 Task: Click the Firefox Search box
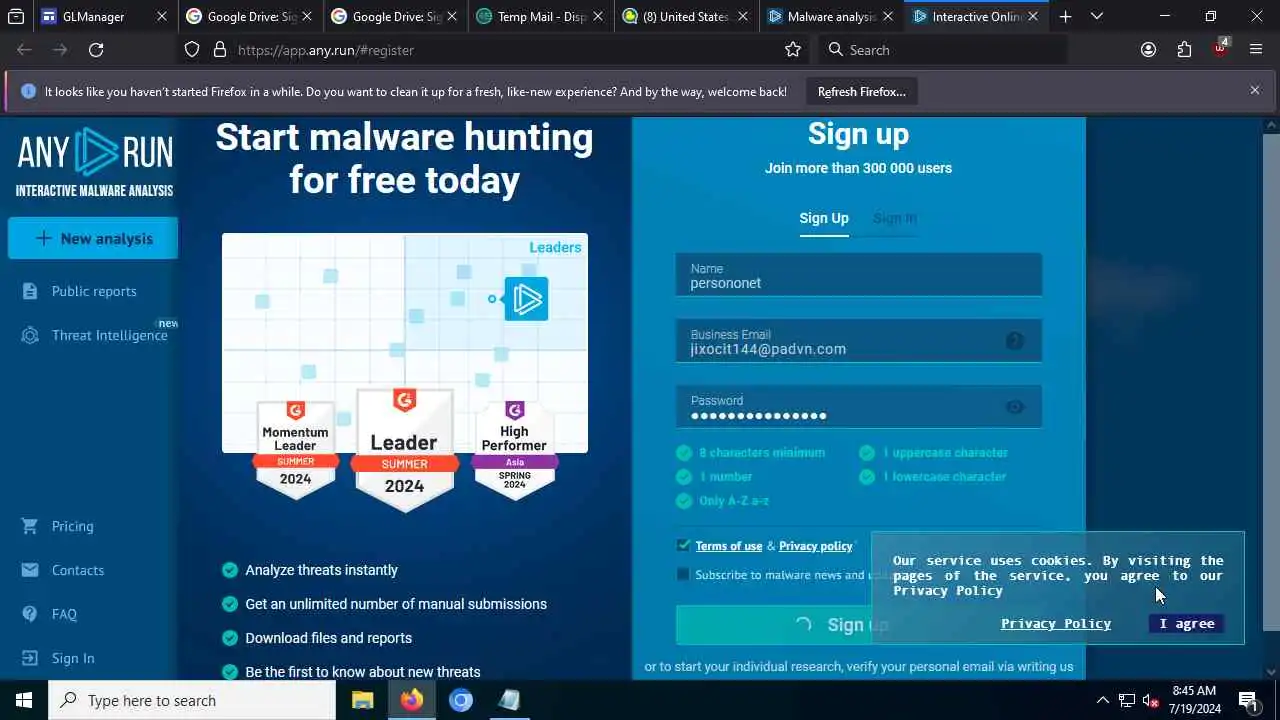(942, 50)
